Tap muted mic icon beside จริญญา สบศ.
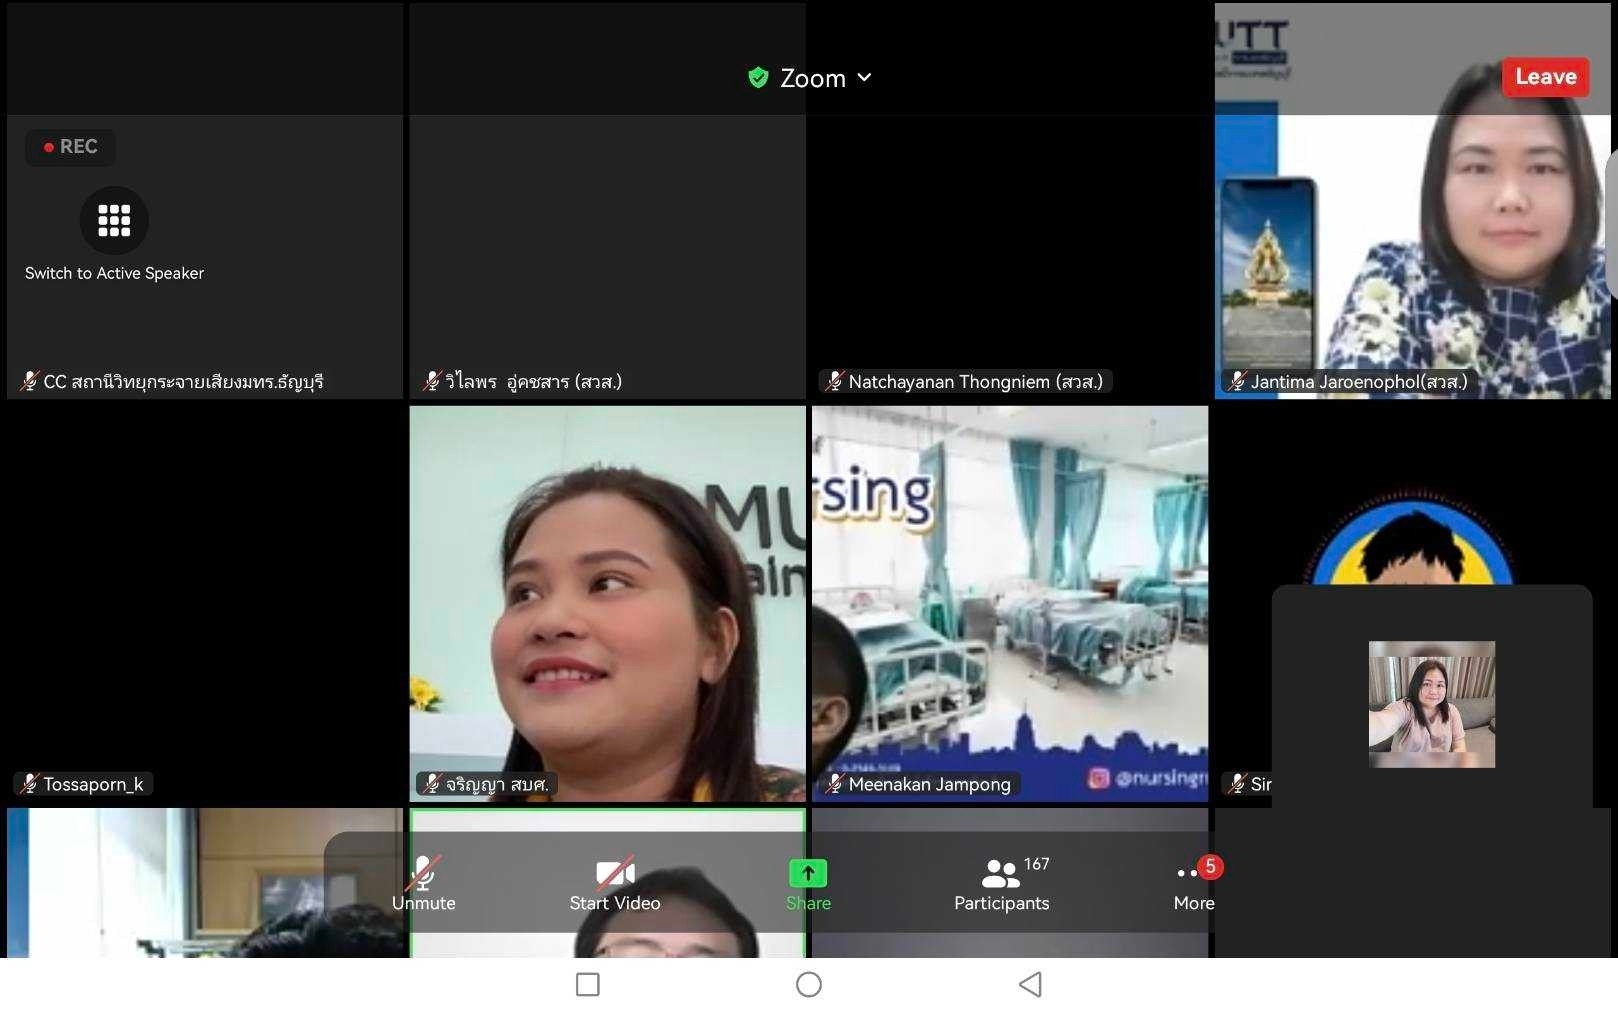The image size is (1618, 1011). pos(431,784)
